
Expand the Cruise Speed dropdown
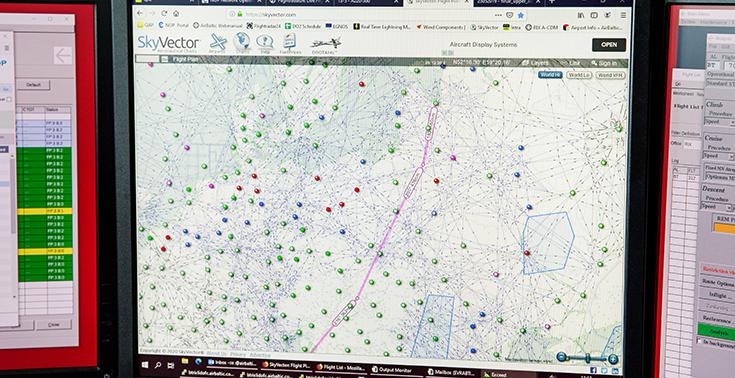tap(718, 157)
